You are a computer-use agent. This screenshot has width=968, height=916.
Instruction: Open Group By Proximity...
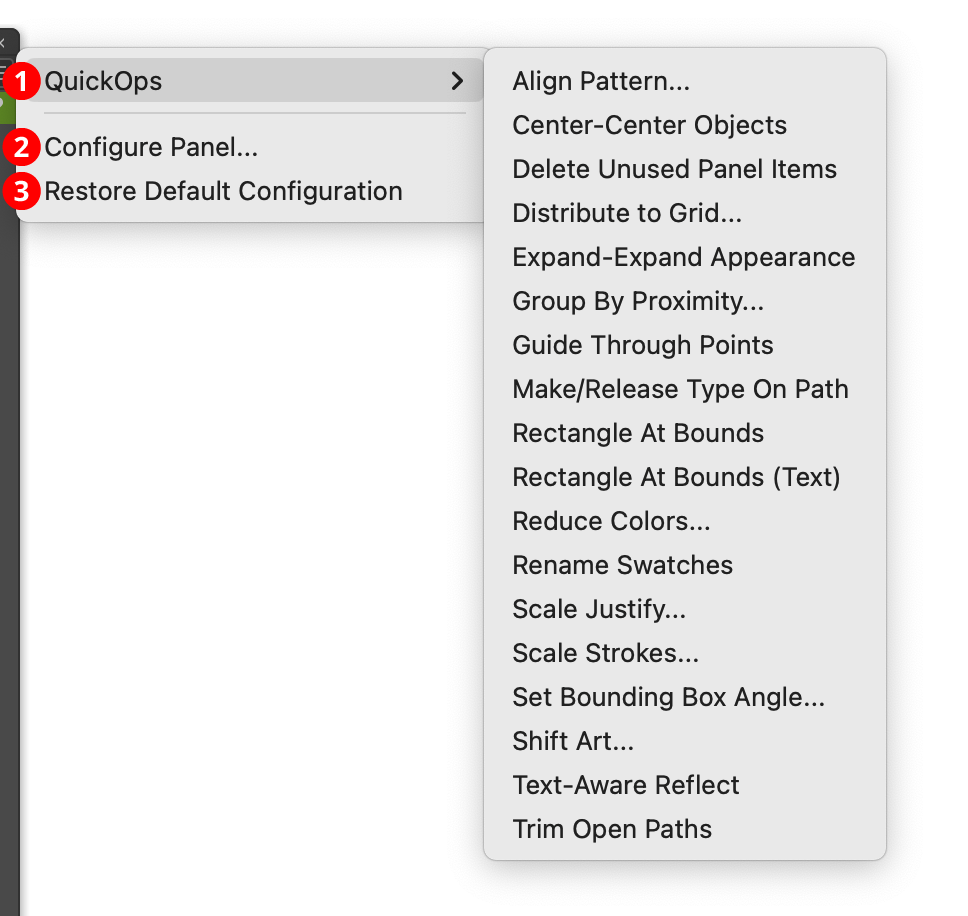(x=638, y=301)
